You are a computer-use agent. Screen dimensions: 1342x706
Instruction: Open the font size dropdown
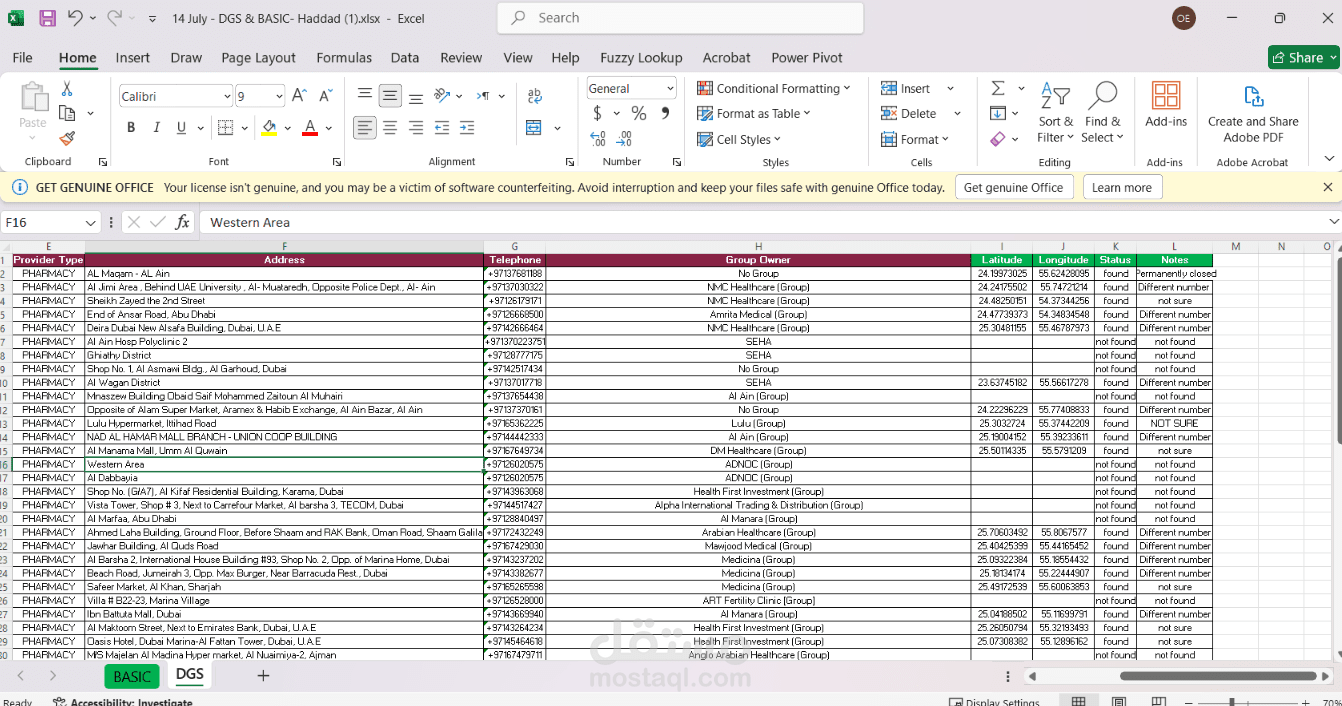coord(278,96)
